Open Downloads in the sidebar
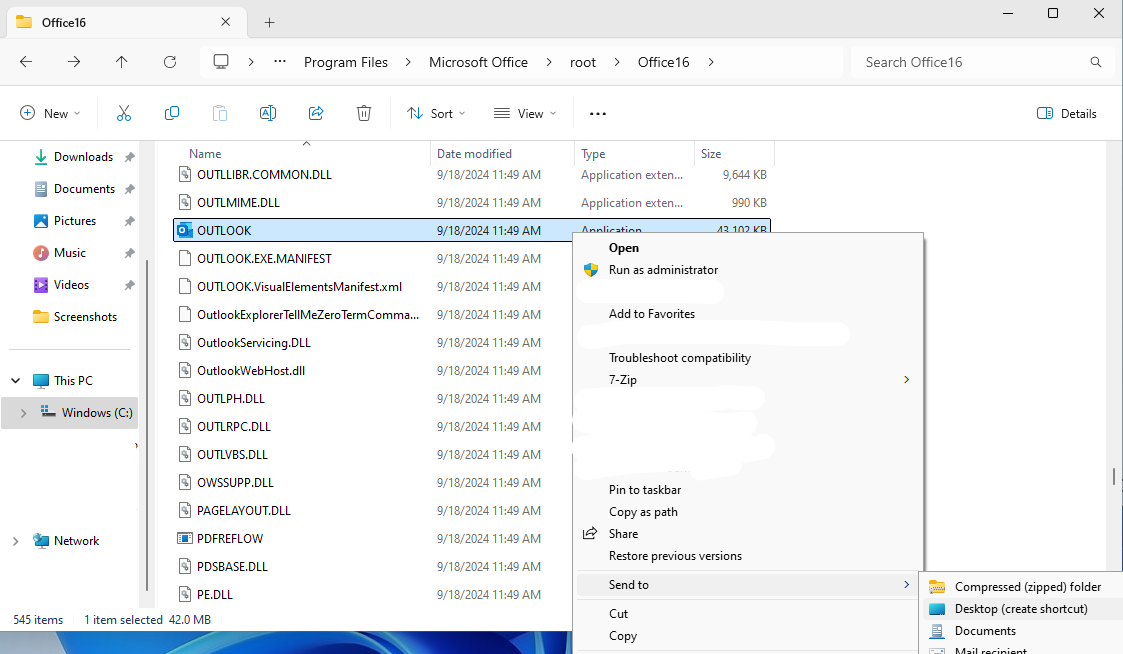Viewport: 1123px width, 654px height. click(x=83, y=157)
